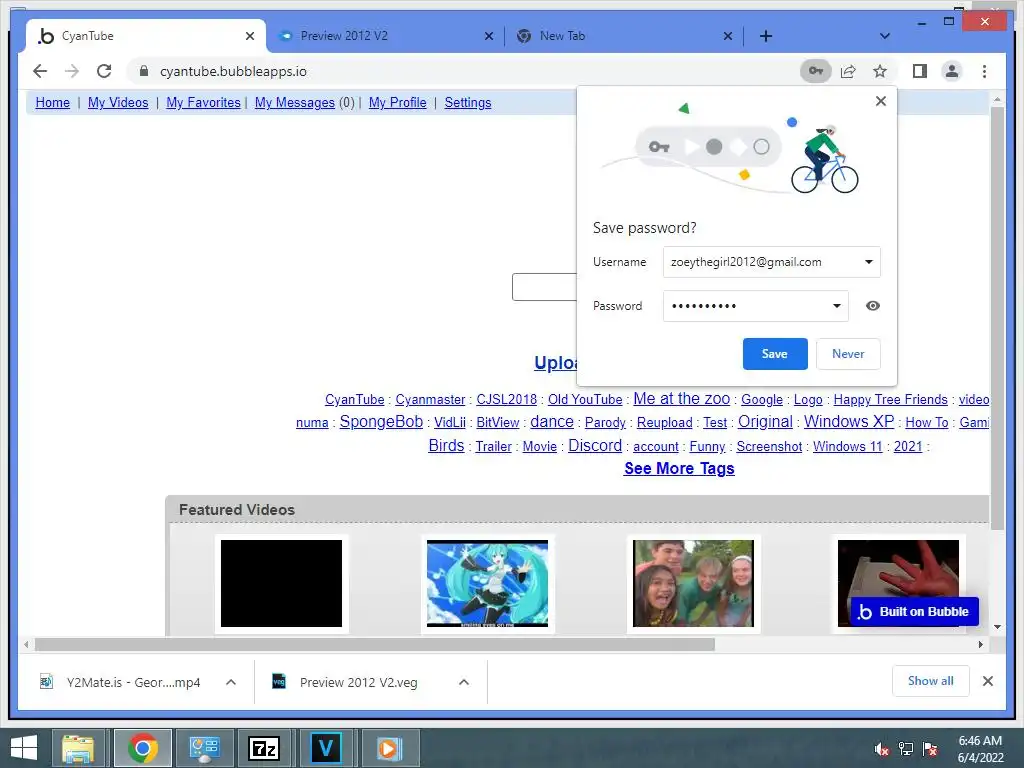The height and width of the screenshot is (768, 1024).
Task: Open the Control Panel taskbar icon
Action: click(204, 748)
